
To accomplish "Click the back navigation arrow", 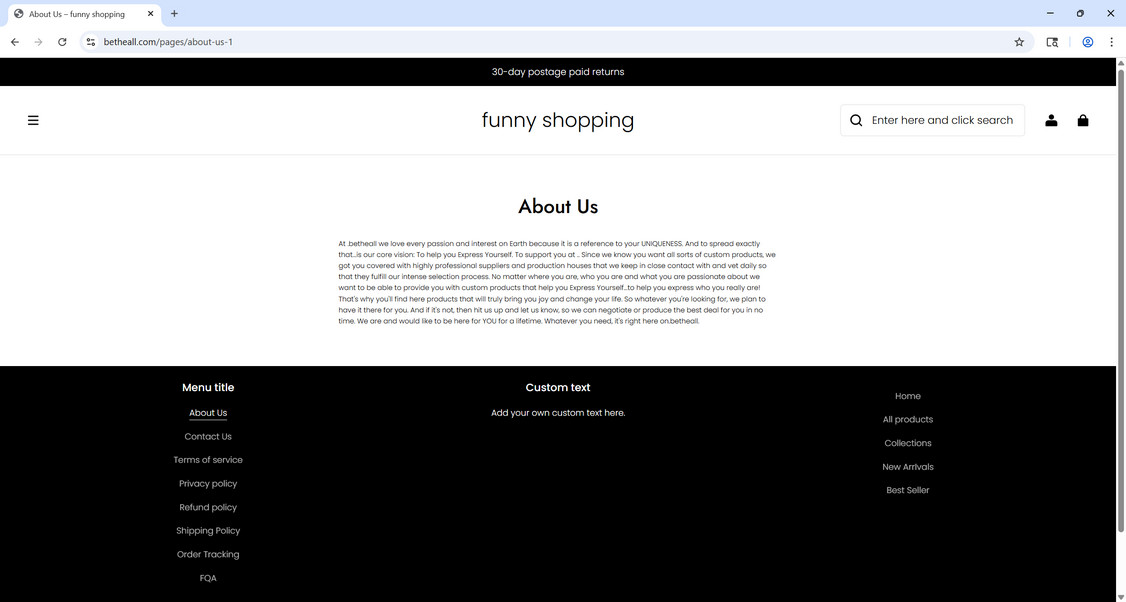I will 14,42.
